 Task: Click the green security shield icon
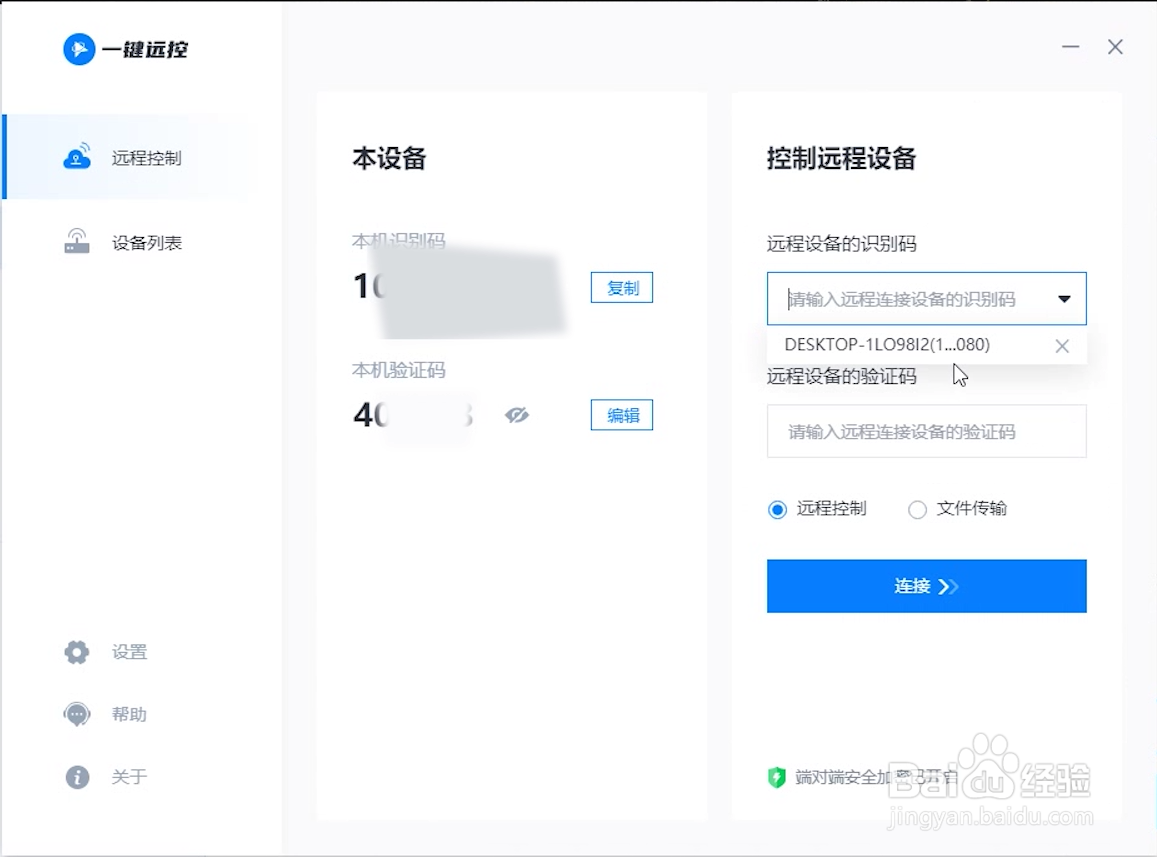(x=777, y=778)
